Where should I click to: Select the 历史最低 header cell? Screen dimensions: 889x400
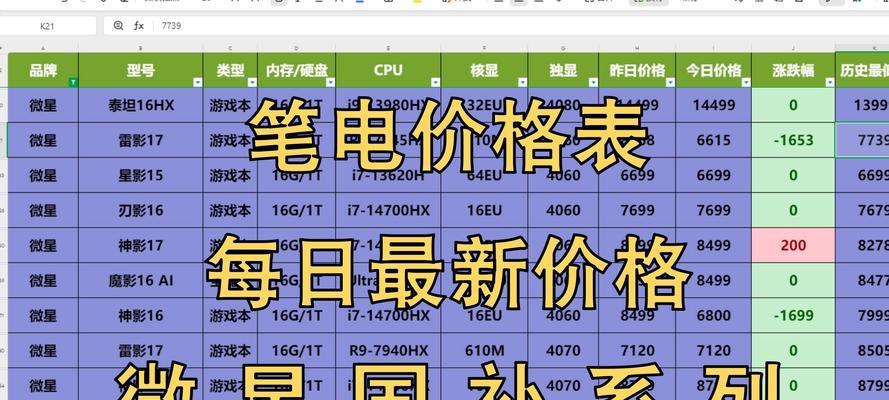862,70
